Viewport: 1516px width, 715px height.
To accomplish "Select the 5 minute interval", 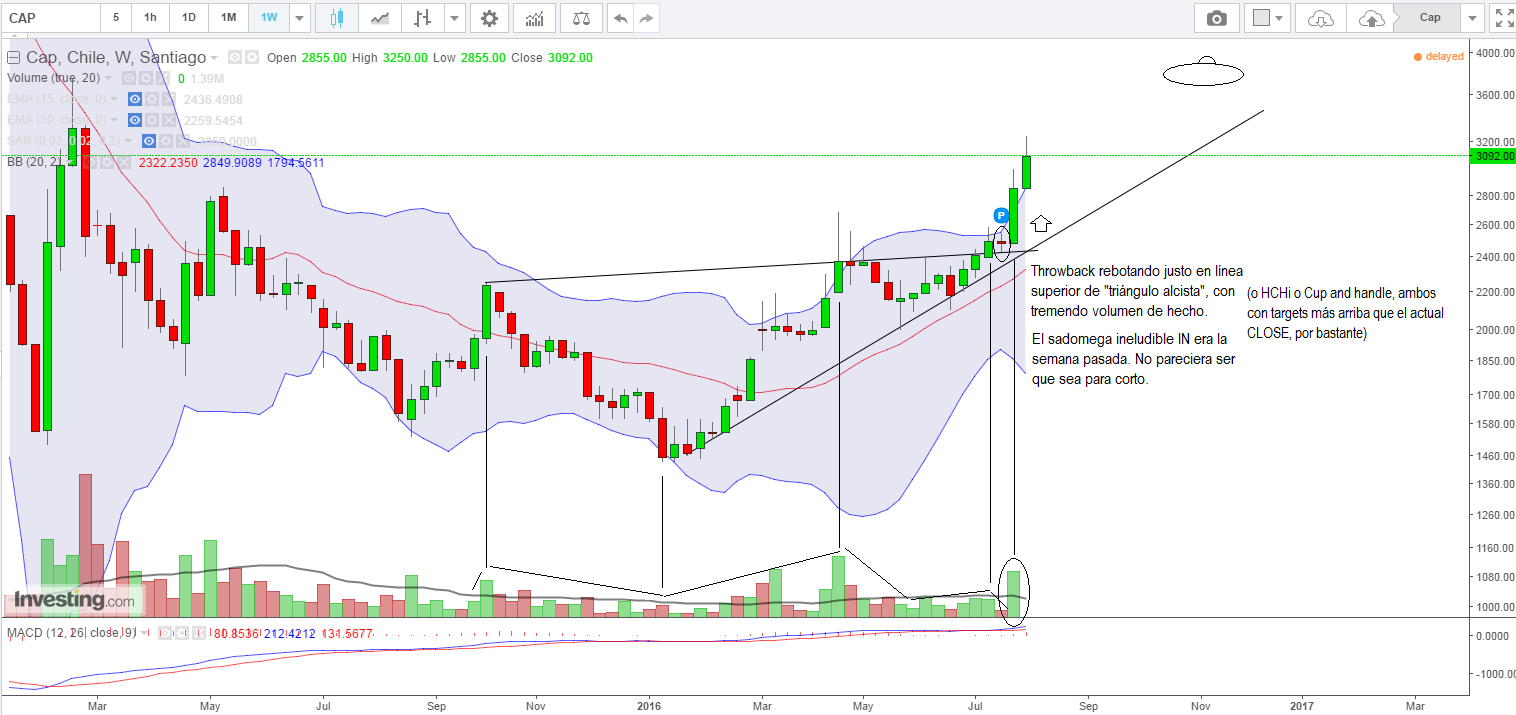I will 115,18.
